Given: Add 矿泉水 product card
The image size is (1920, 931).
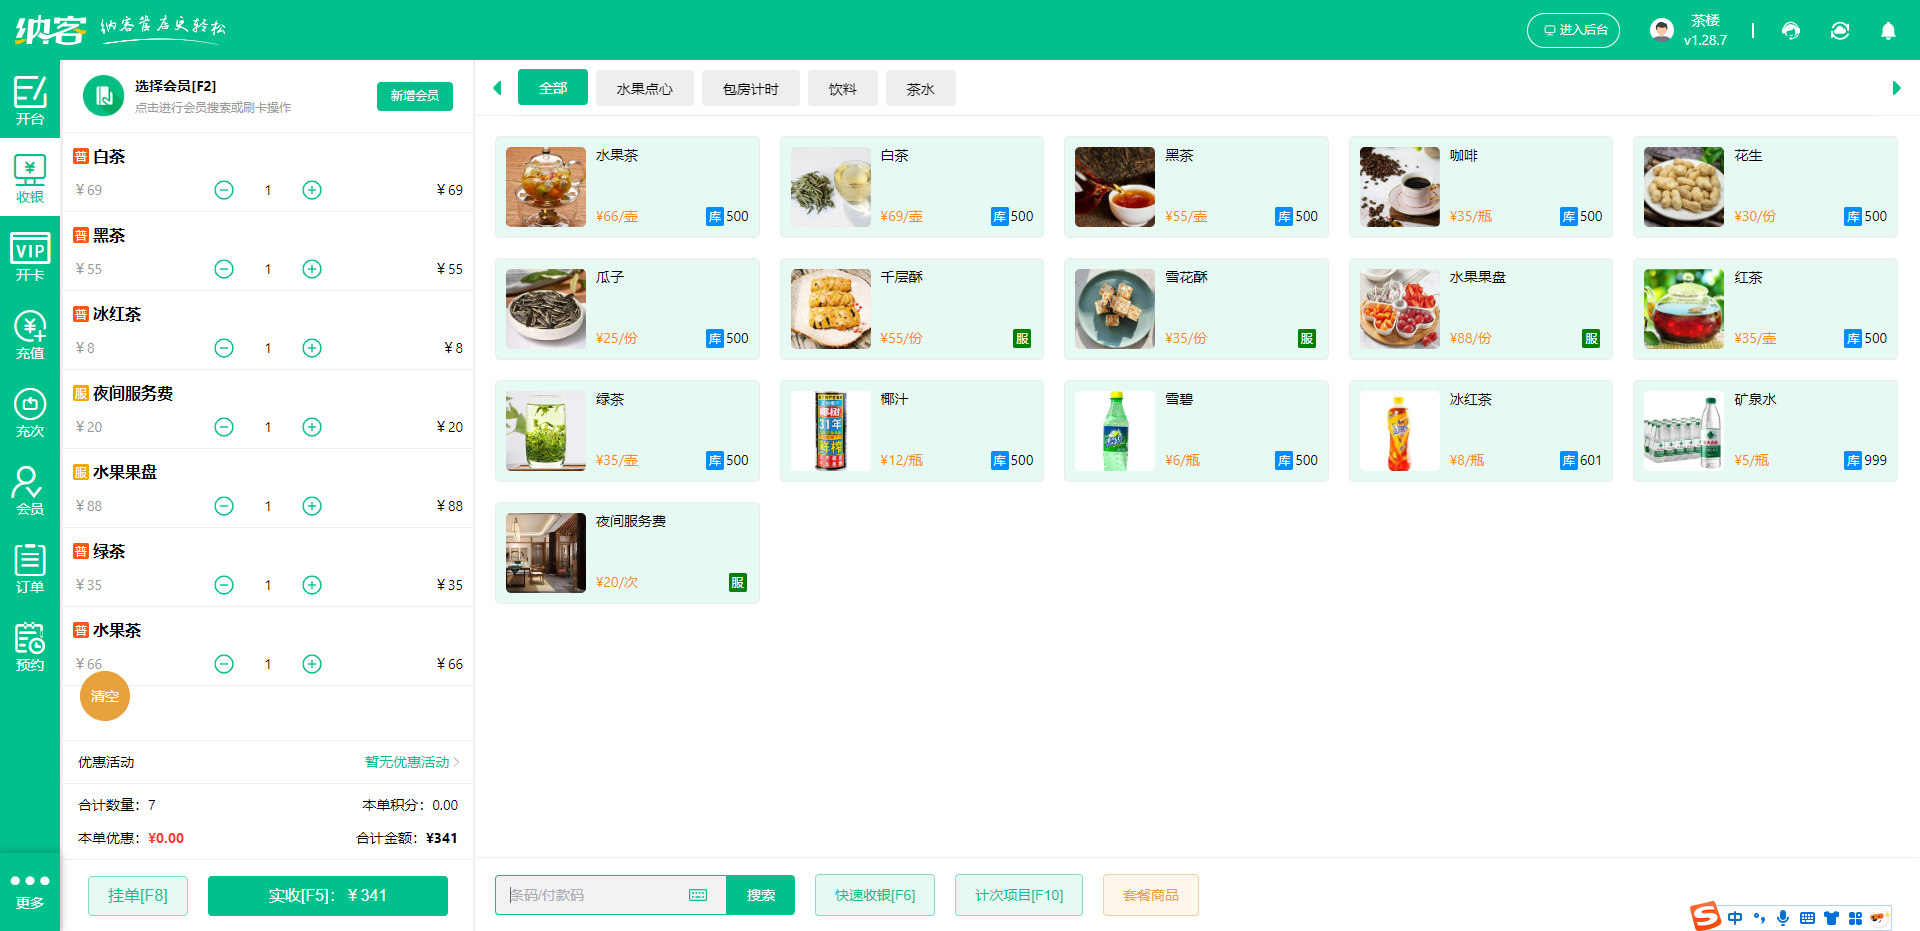Looking at the screenshot, I should point(1765,431).
